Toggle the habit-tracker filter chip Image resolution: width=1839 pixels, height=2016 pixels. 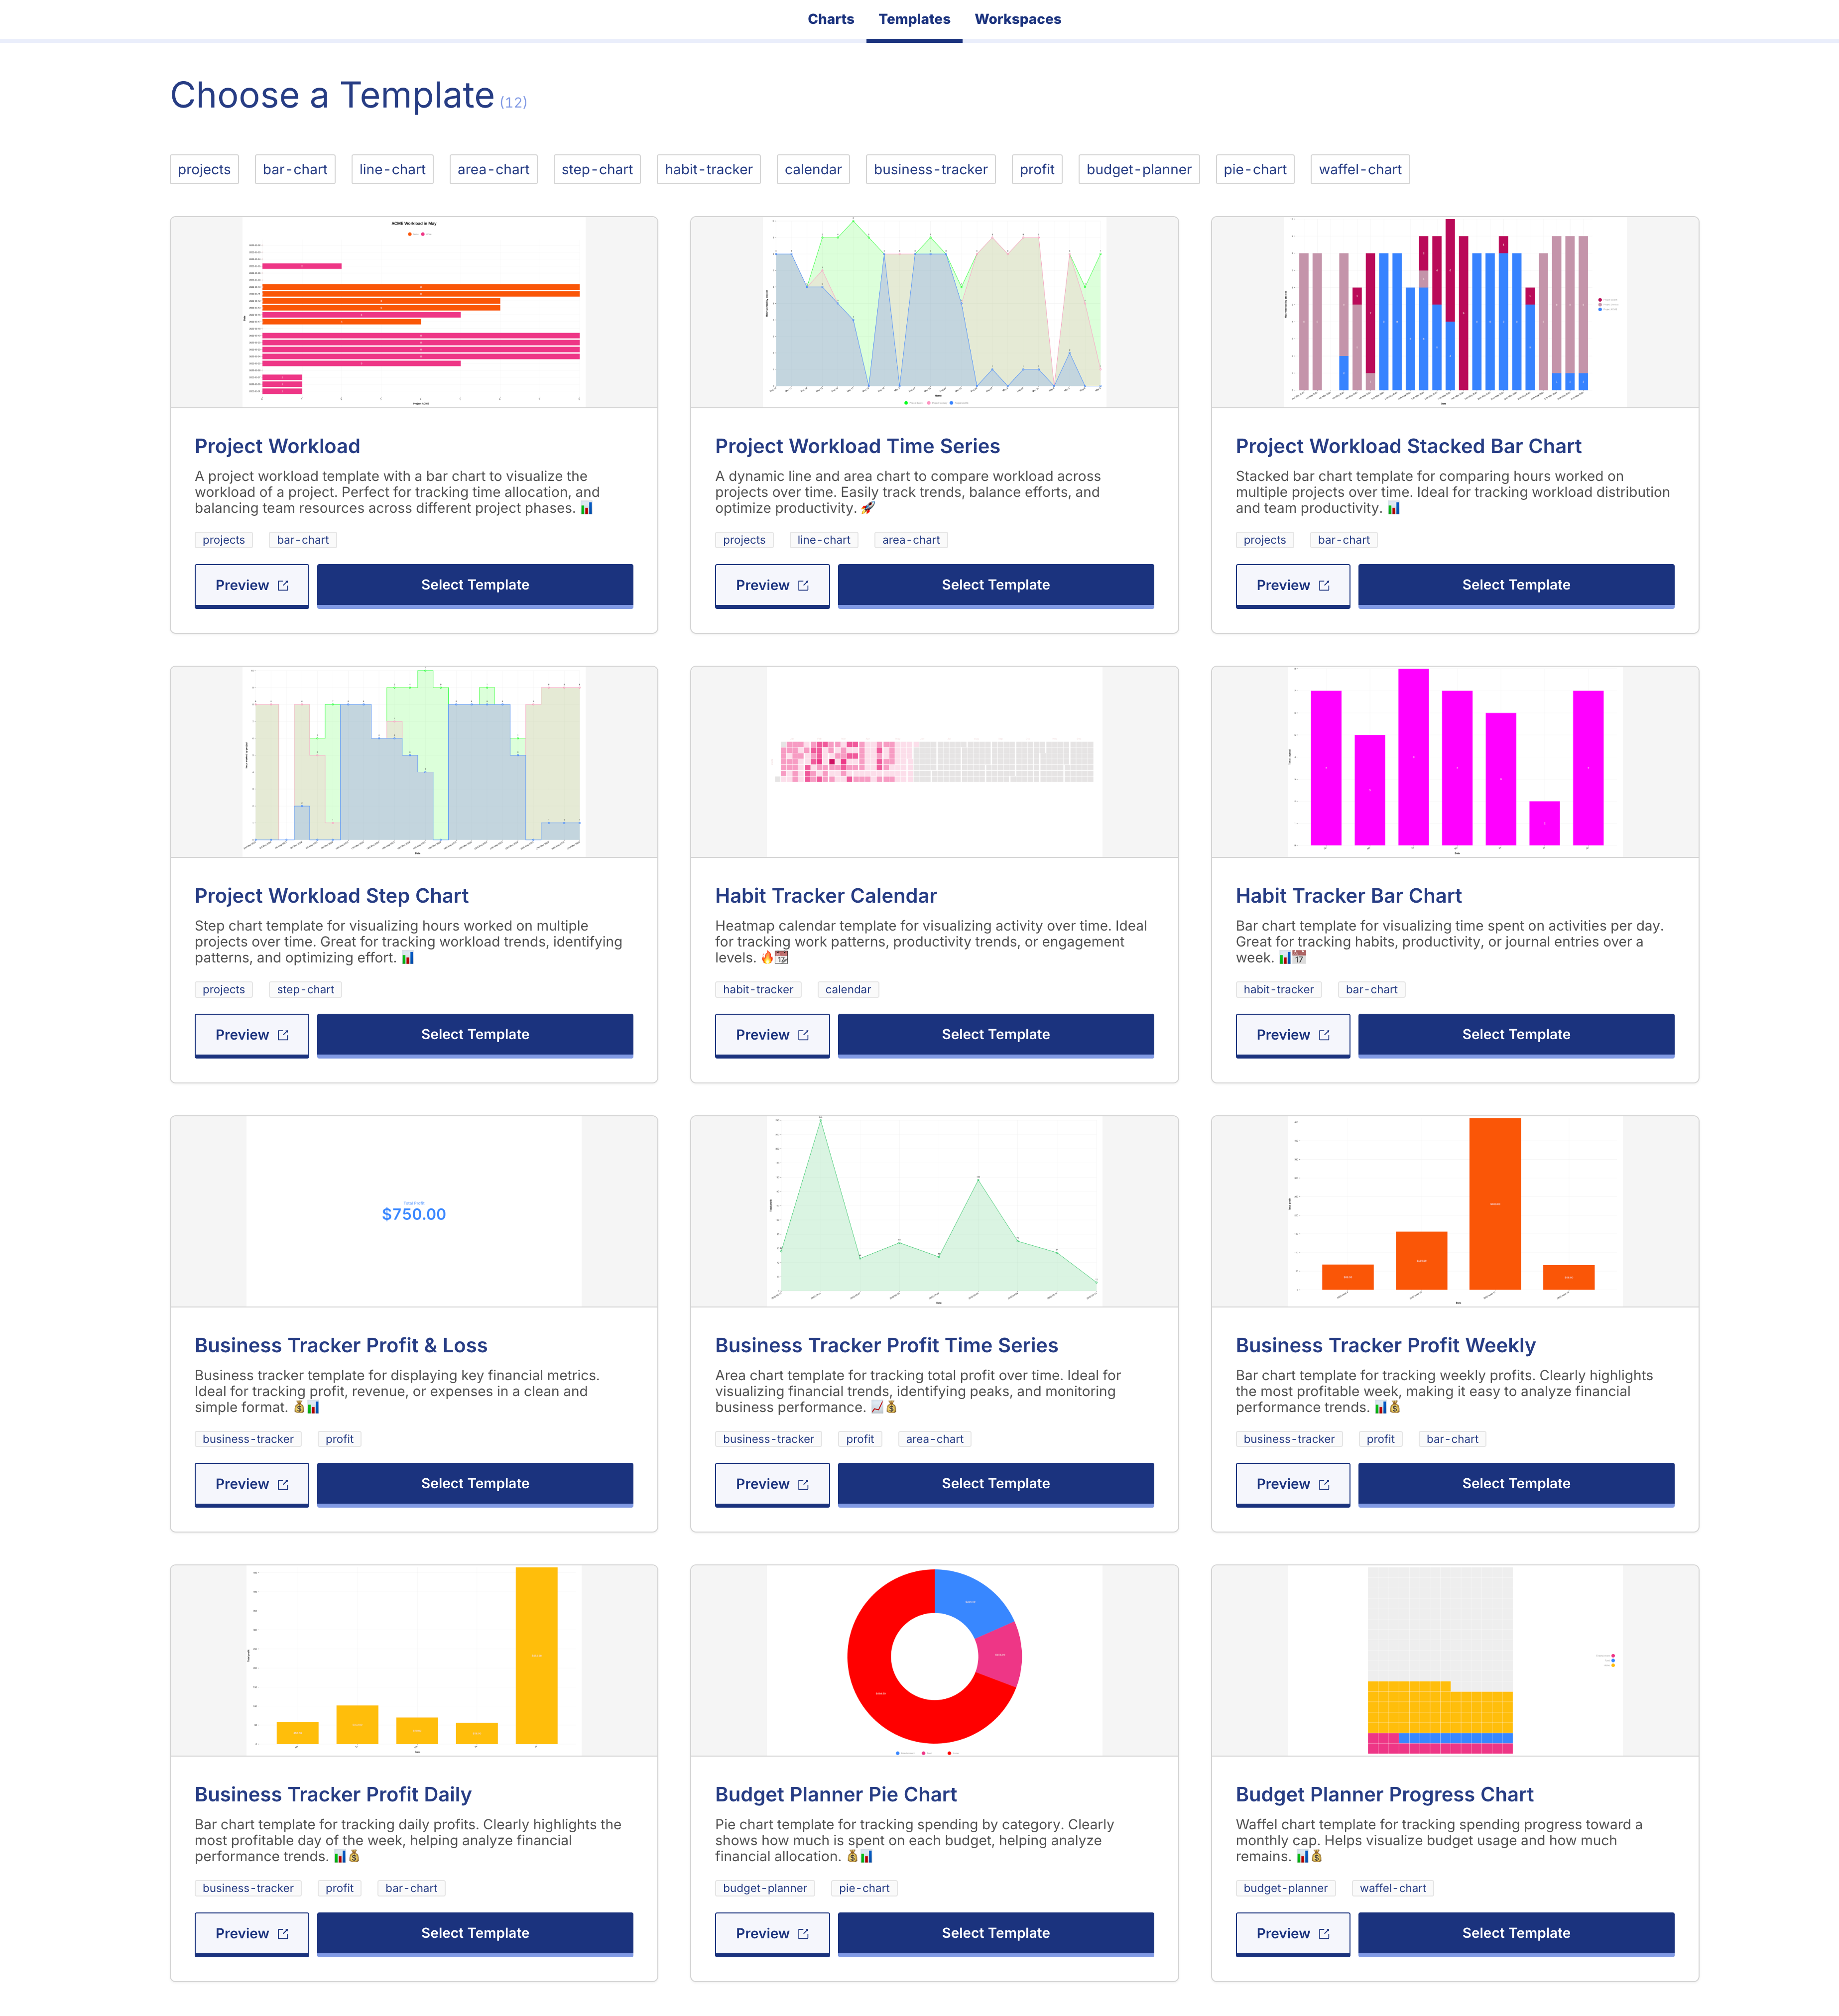[708, 169]
